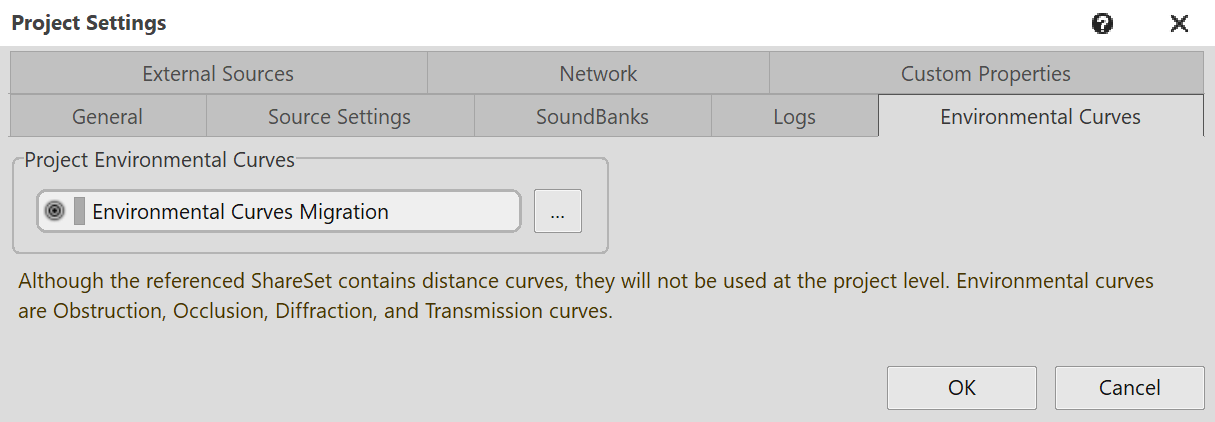Confirm the settings with OK
The image size is (1215, 422).
point(961,387)
